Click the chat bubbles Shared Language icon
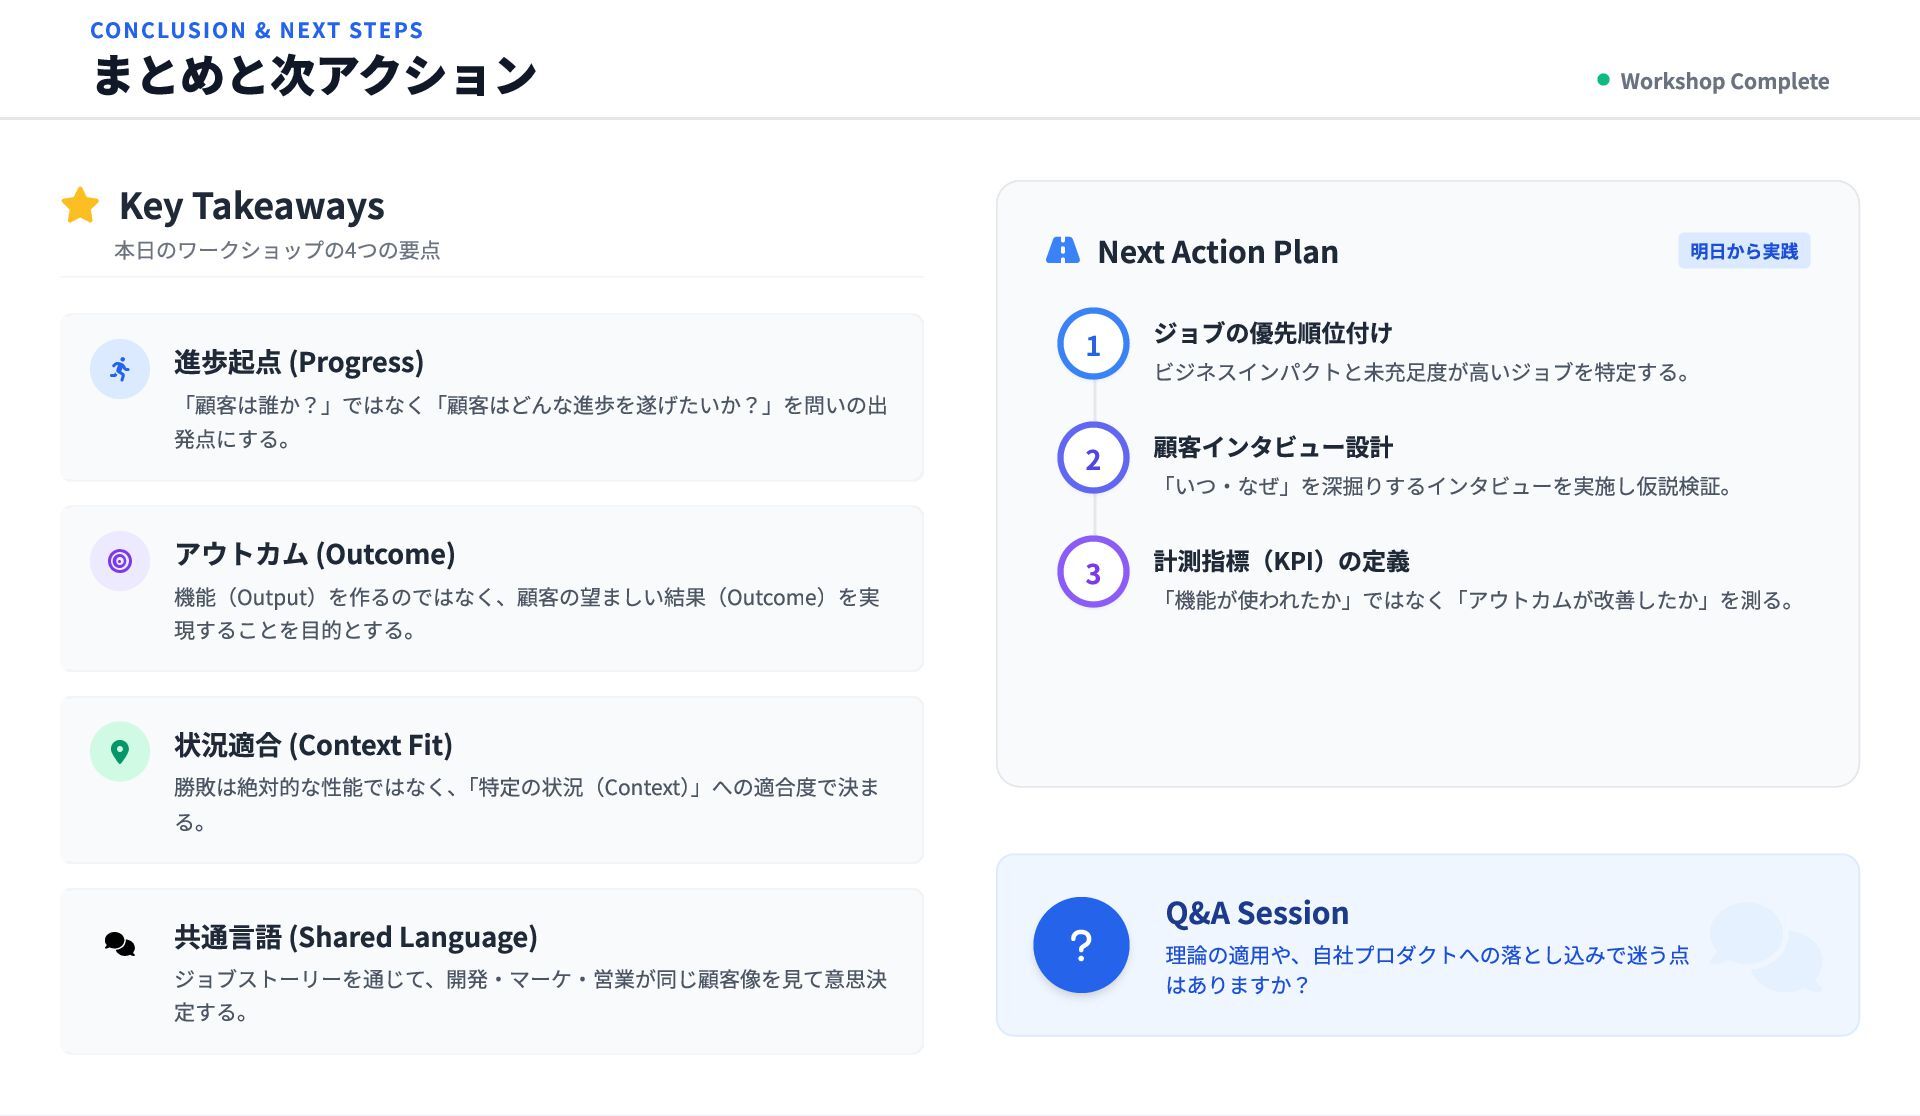The height and width of the screenshot is (1116, 1920). click(x=120, y=943)
